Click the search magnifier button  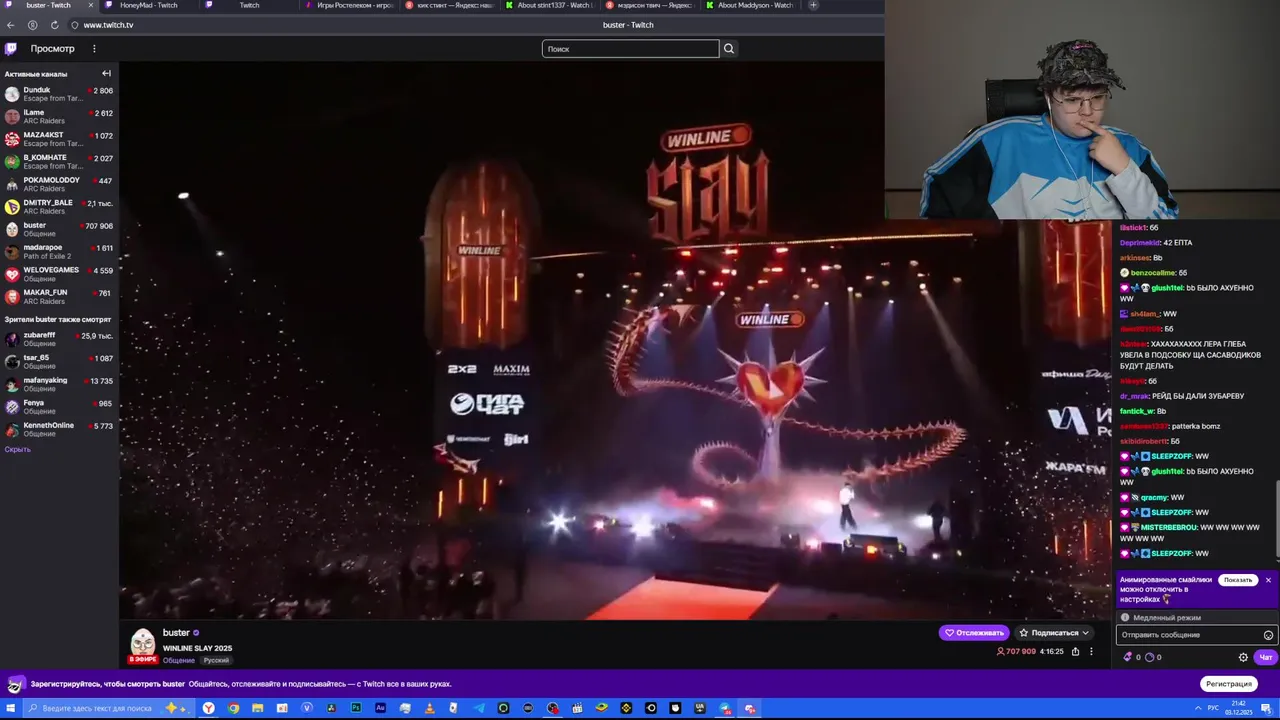click(x=729, y=48)
